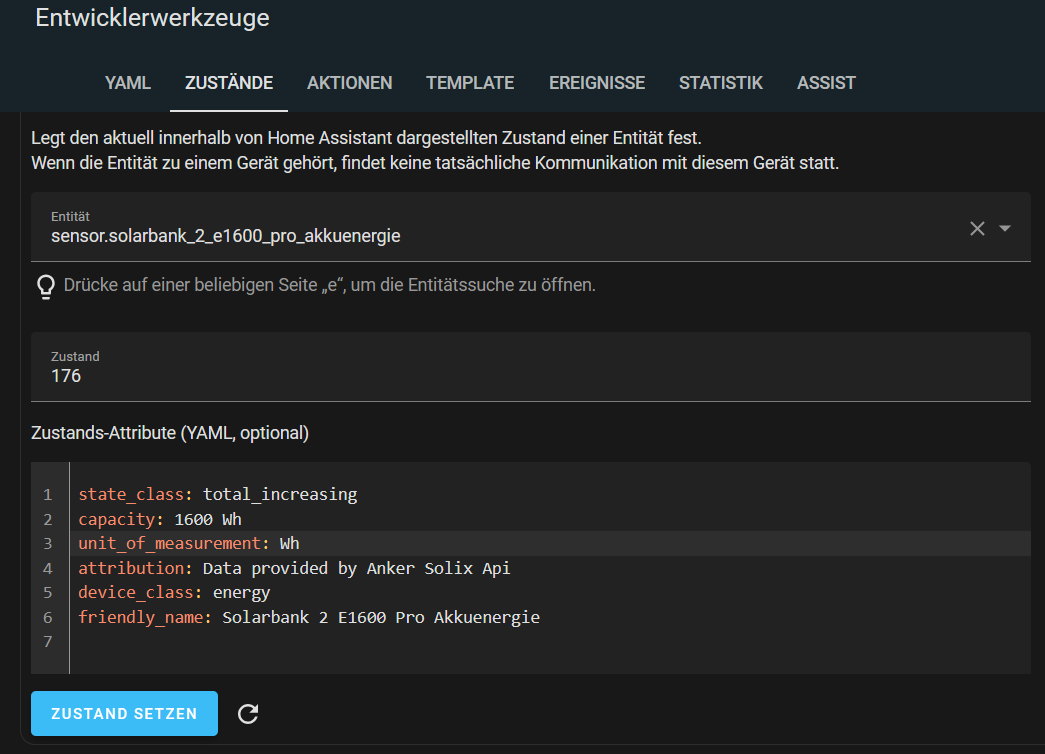Open the AKTIONEN tab
Screen dimensions: 1045x754
(x=349, y=83)
